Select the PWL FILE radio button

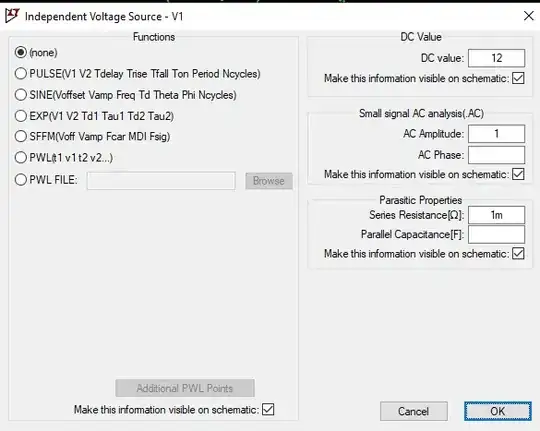pos(21,179)
